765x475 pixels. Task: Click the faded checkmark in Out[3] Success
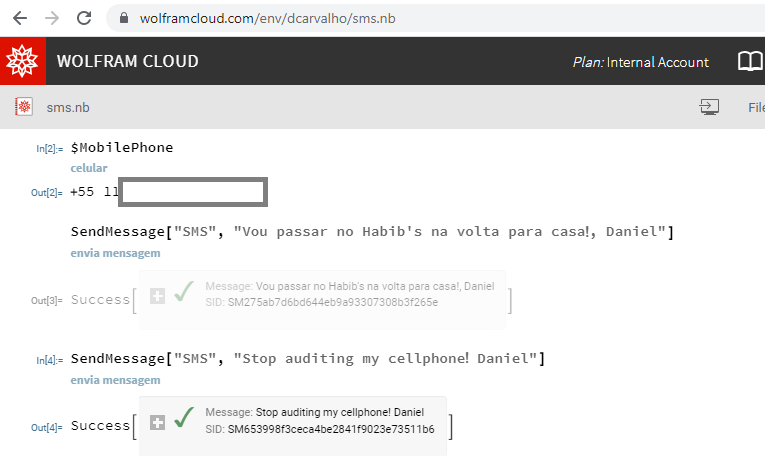click(x=184, y=291)
